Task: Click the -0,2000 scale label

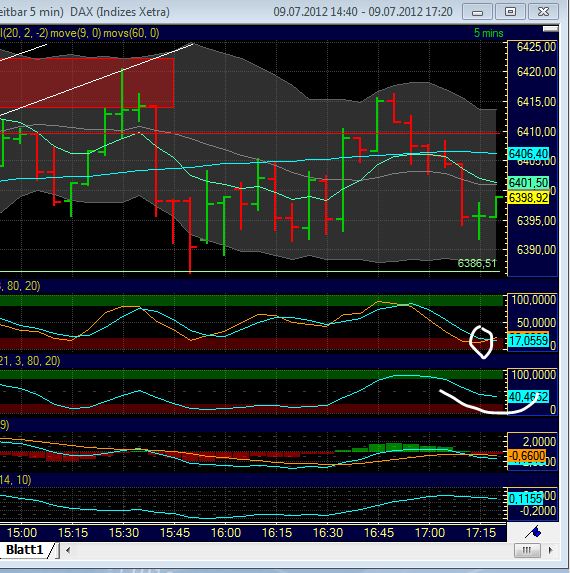Action: click(538, 511)
